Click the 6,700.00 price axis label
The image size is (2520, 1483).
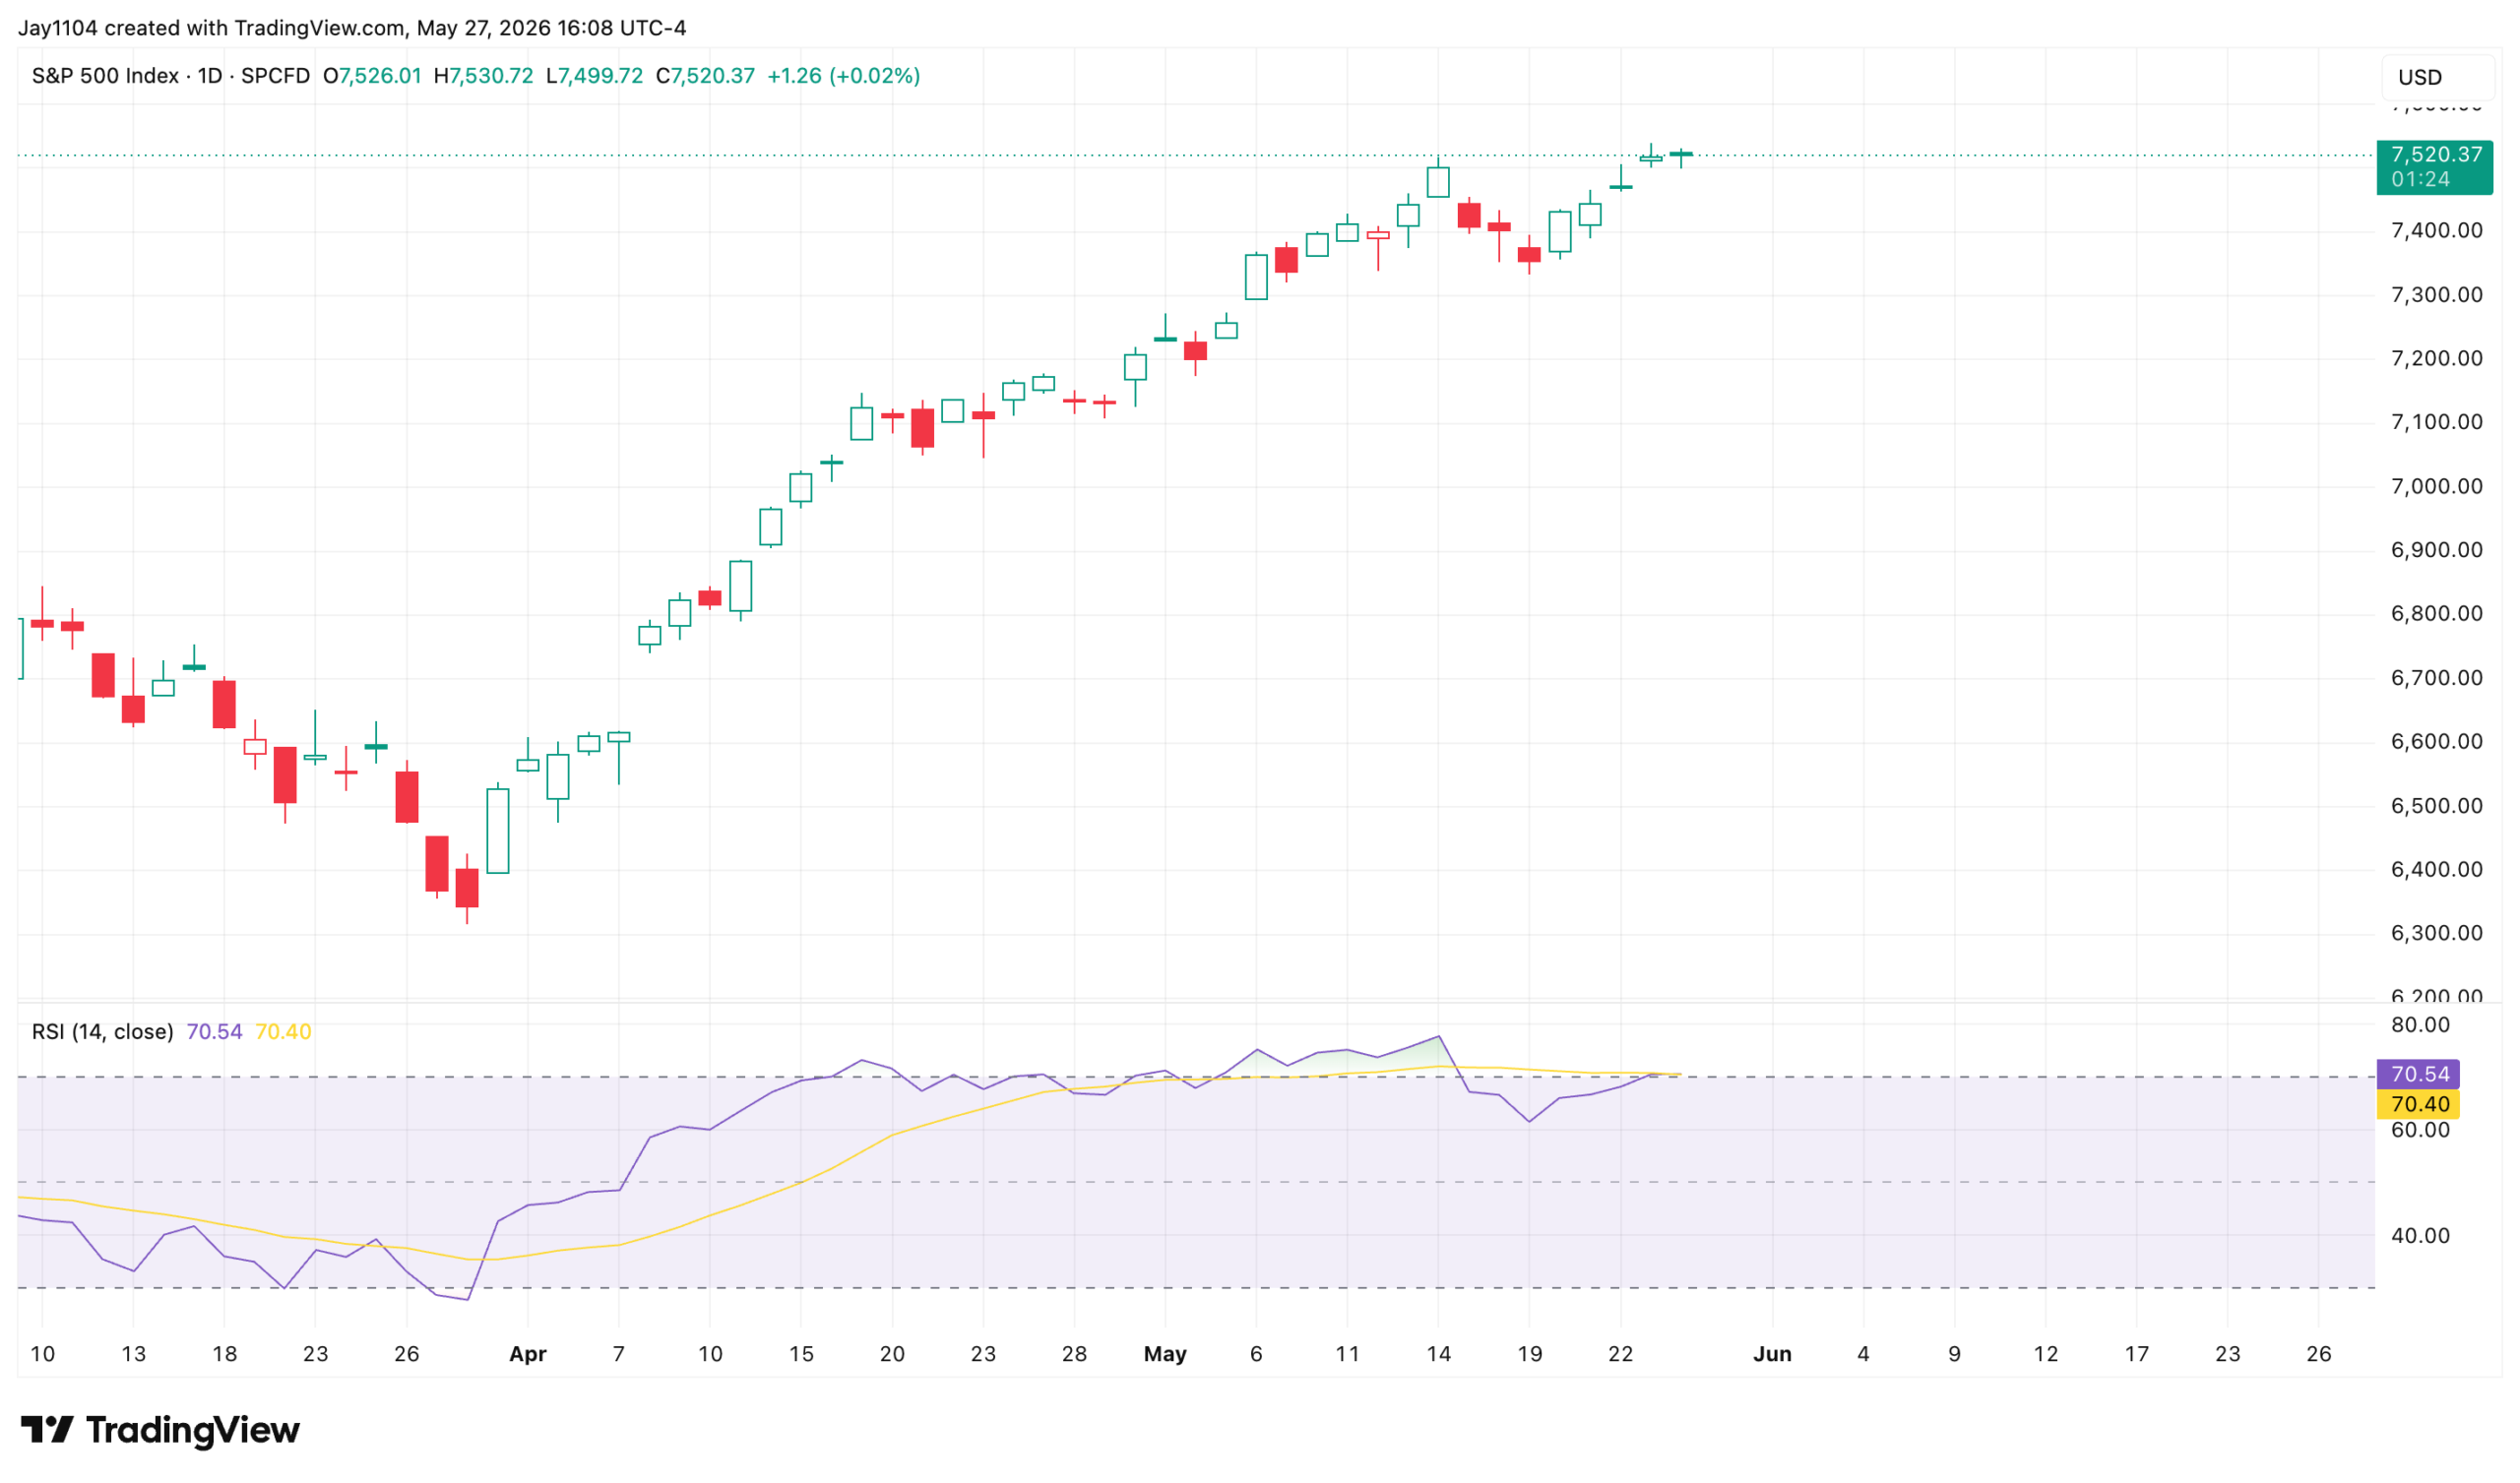point(2436,678)
